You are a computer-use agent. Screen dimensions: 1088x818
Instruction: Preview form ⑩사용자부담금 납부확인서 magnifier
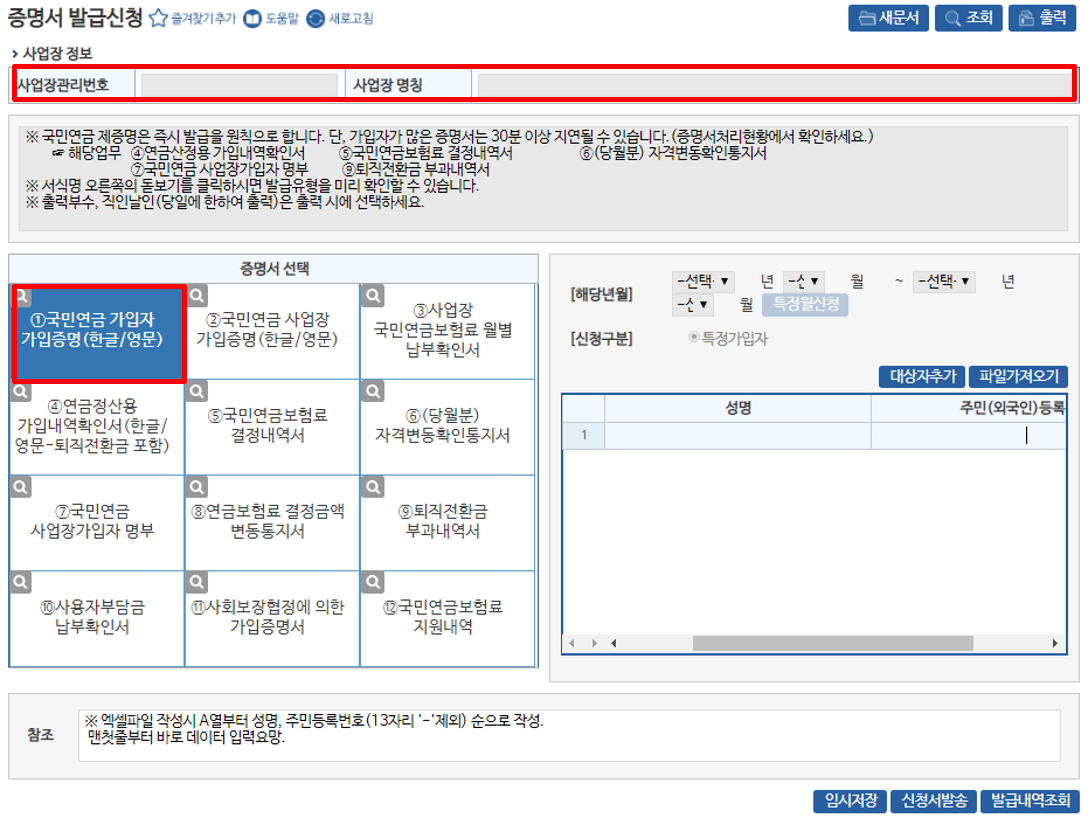click(22, 581)
